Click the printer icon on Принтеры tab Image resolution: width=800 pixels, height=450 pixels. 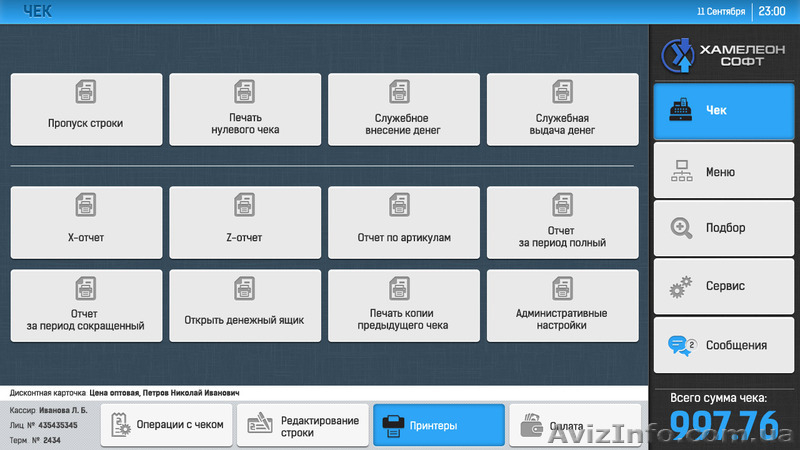(394, 425)
